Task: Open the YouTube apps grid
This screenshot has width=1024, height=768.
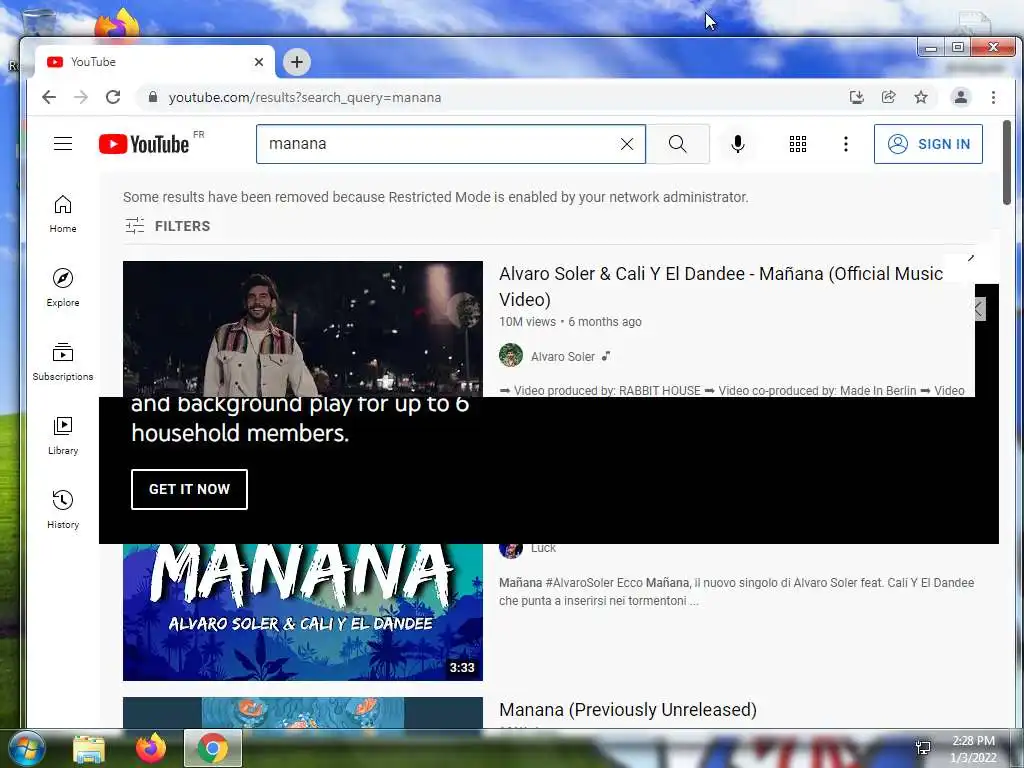Action: 797,144
